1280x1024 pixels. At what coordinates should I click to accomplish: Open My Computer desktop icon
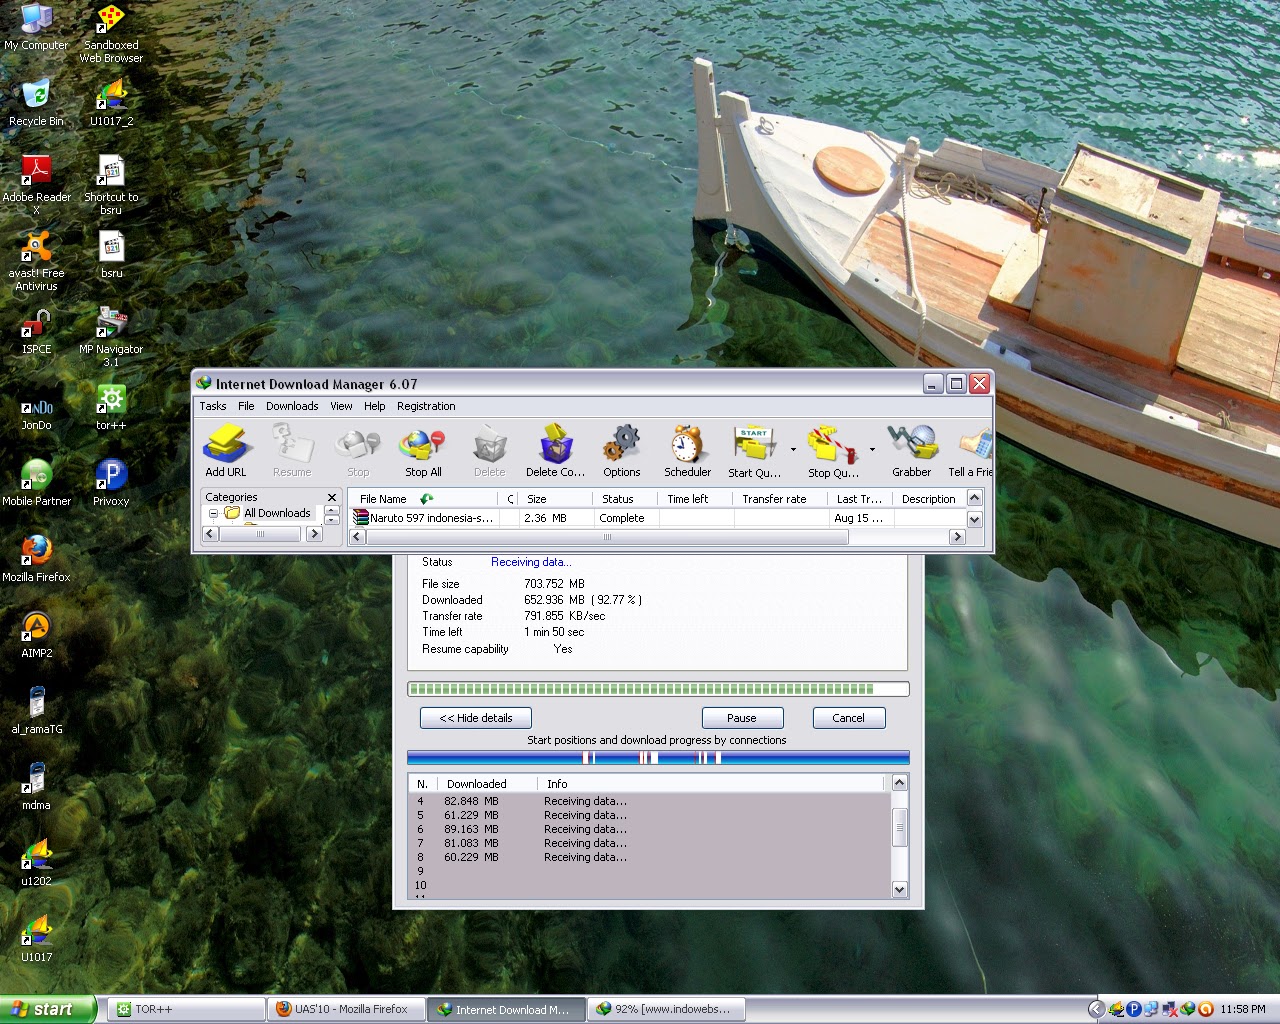(x=36, y=28)
